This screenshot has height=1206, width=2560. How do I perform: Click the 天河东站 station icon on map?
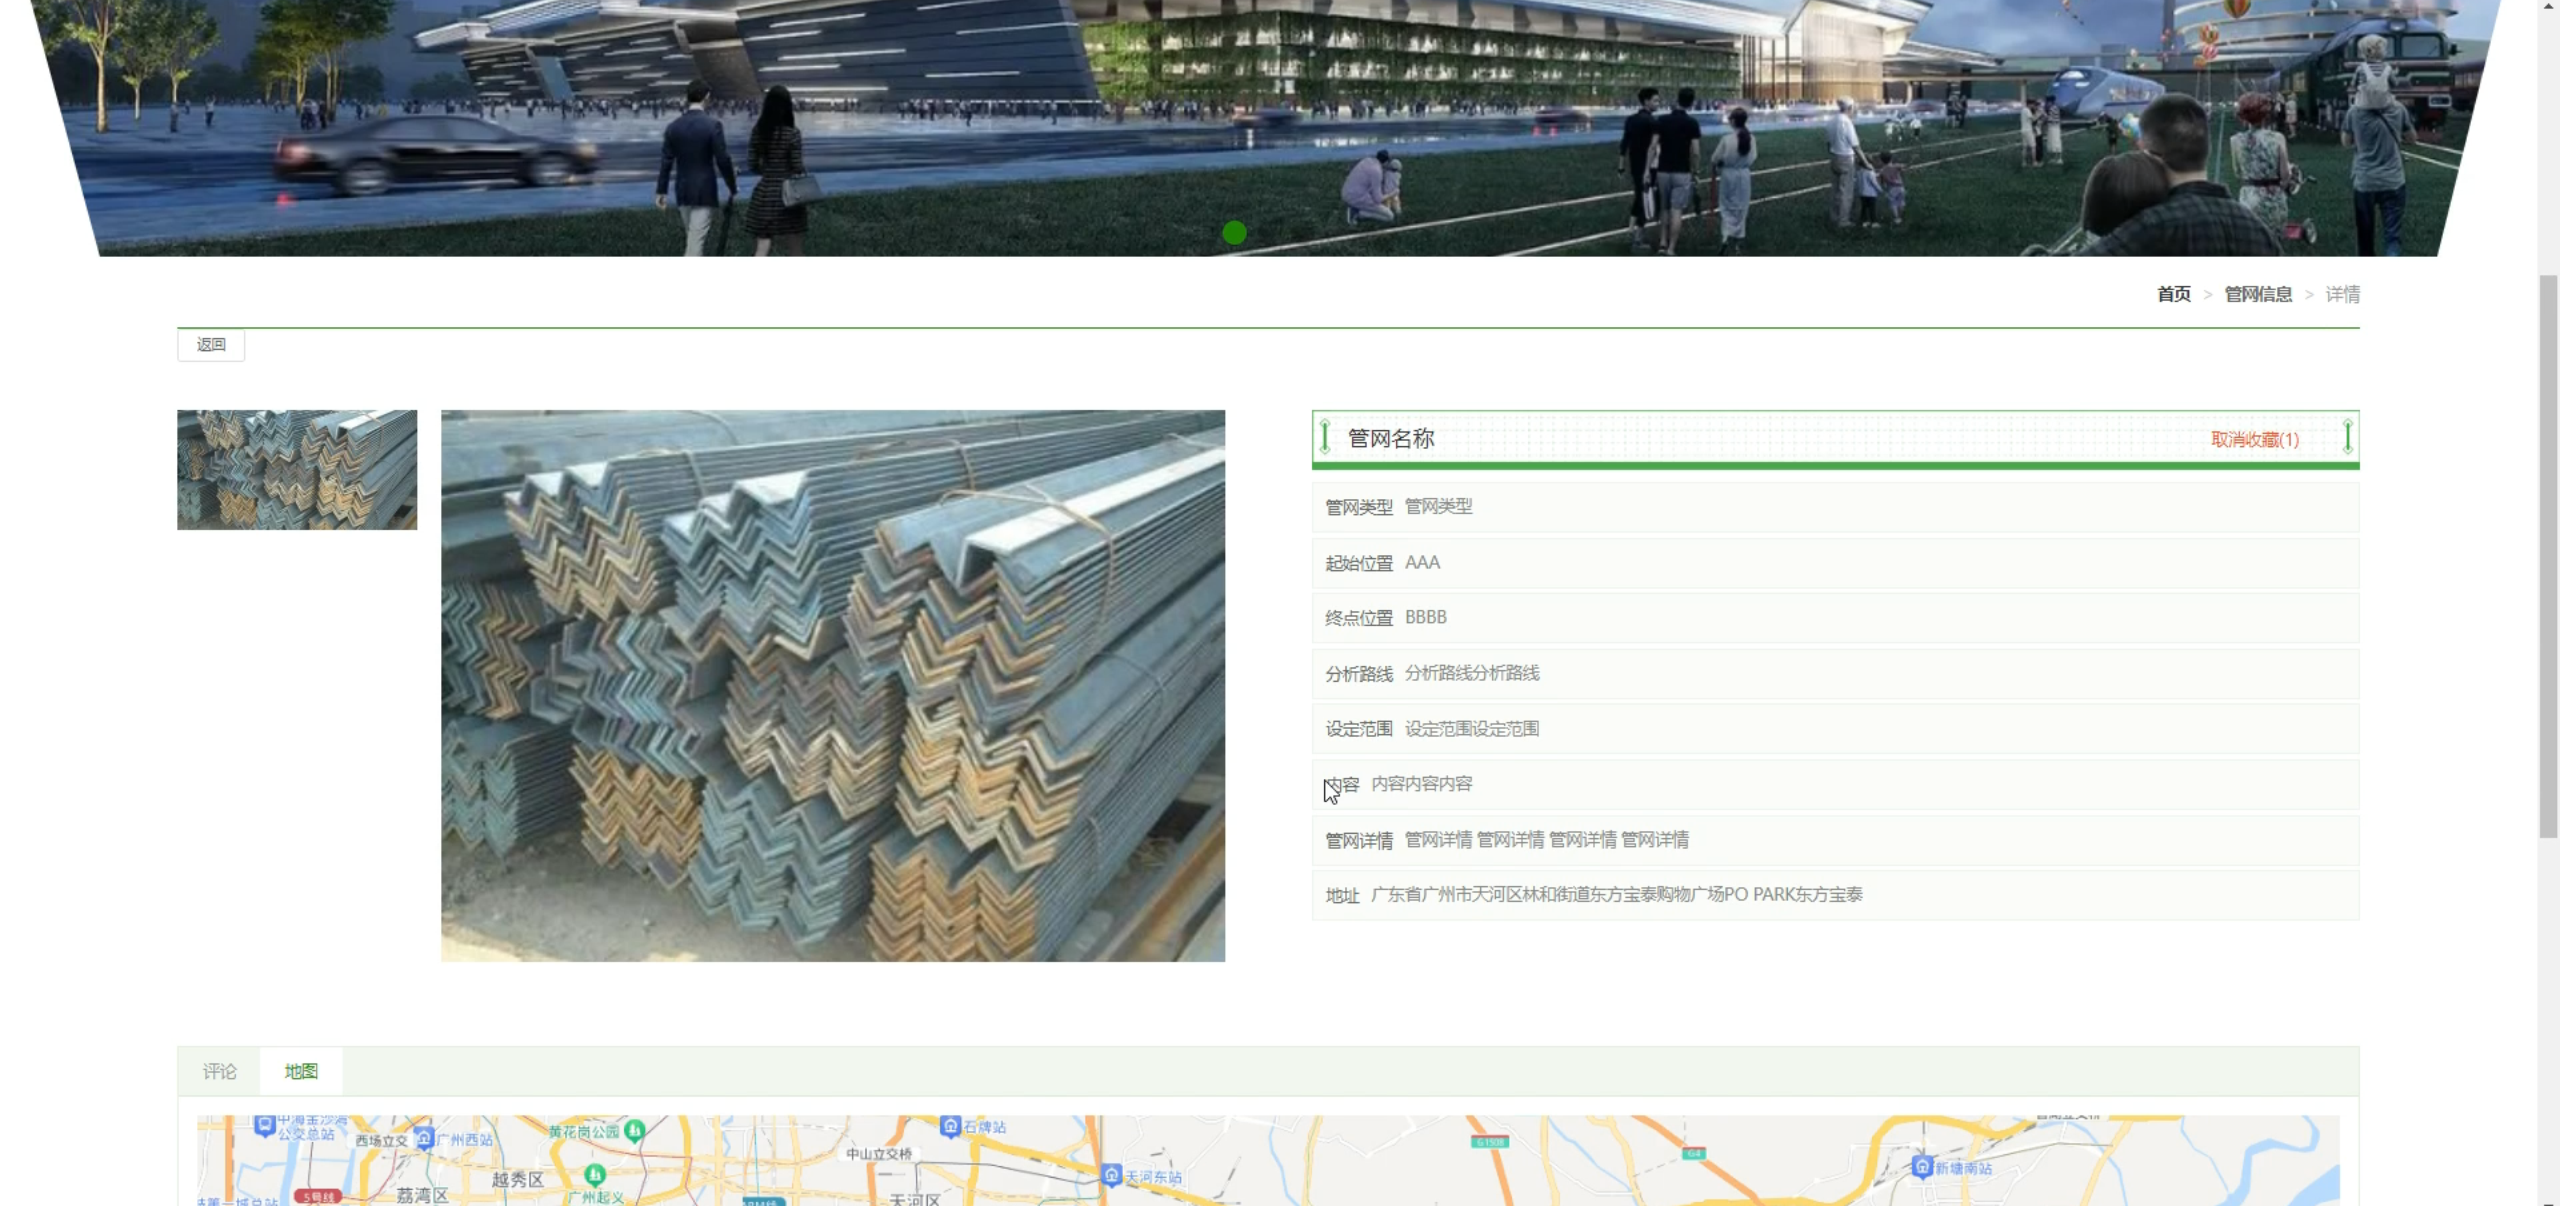[1111, 1175]
